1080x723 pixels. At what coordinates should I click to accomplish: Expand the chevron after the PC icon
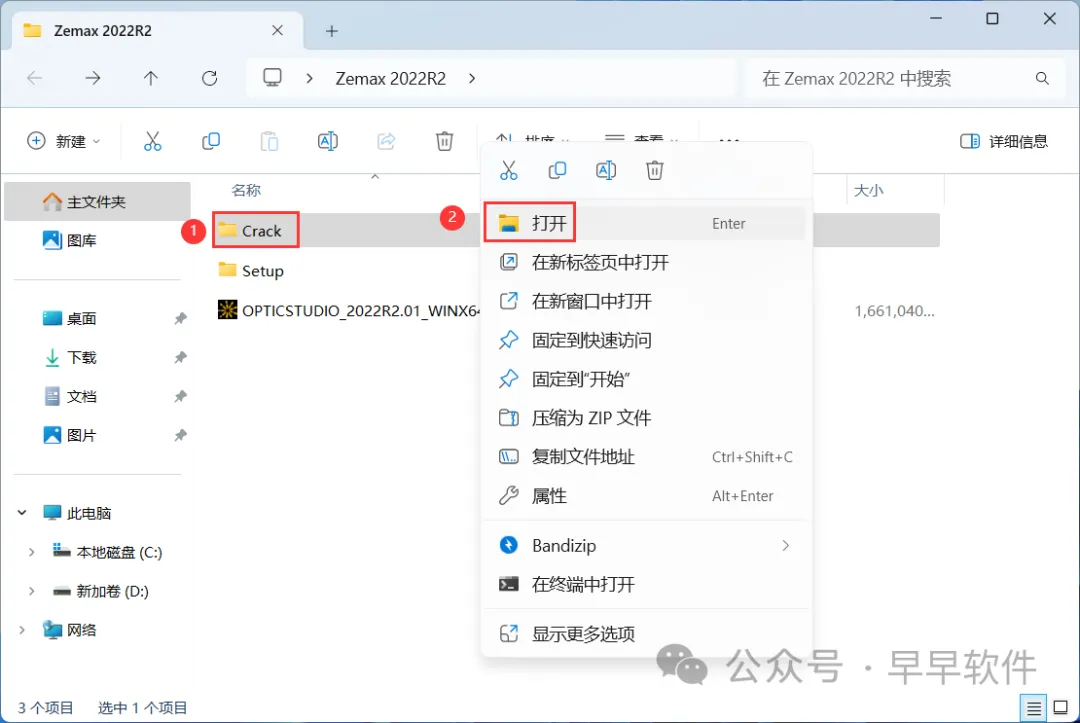tap(310, 78)
